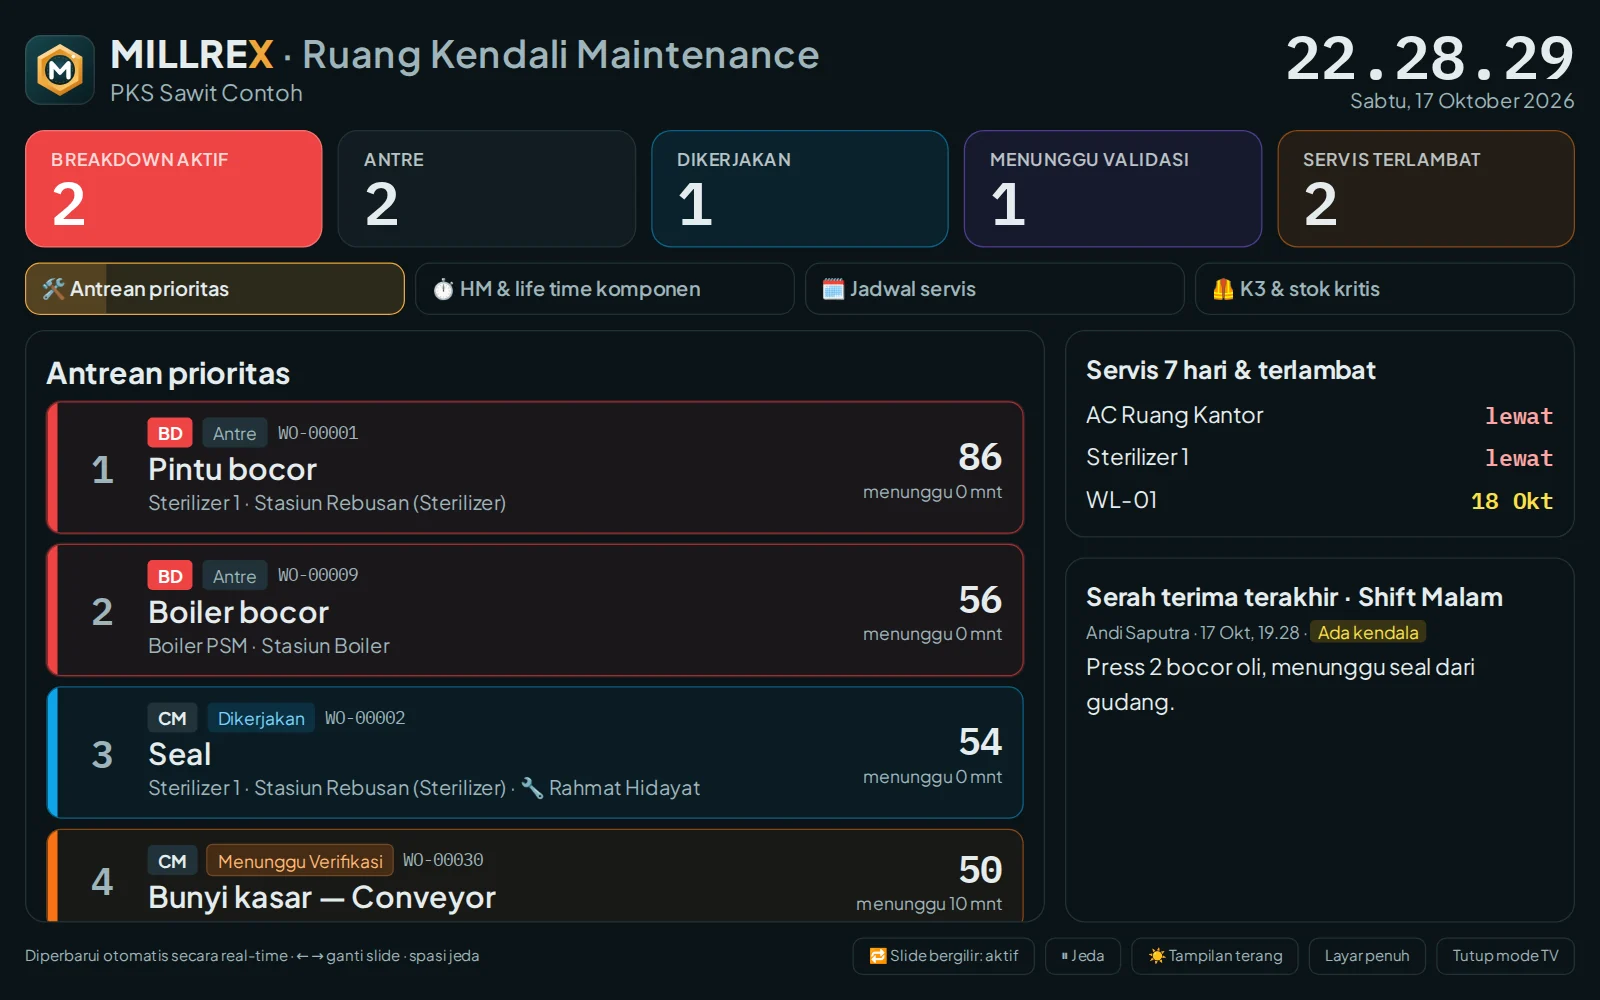
Task: Switch to Tampilan terang light mode
Action: coord(1215,956)
